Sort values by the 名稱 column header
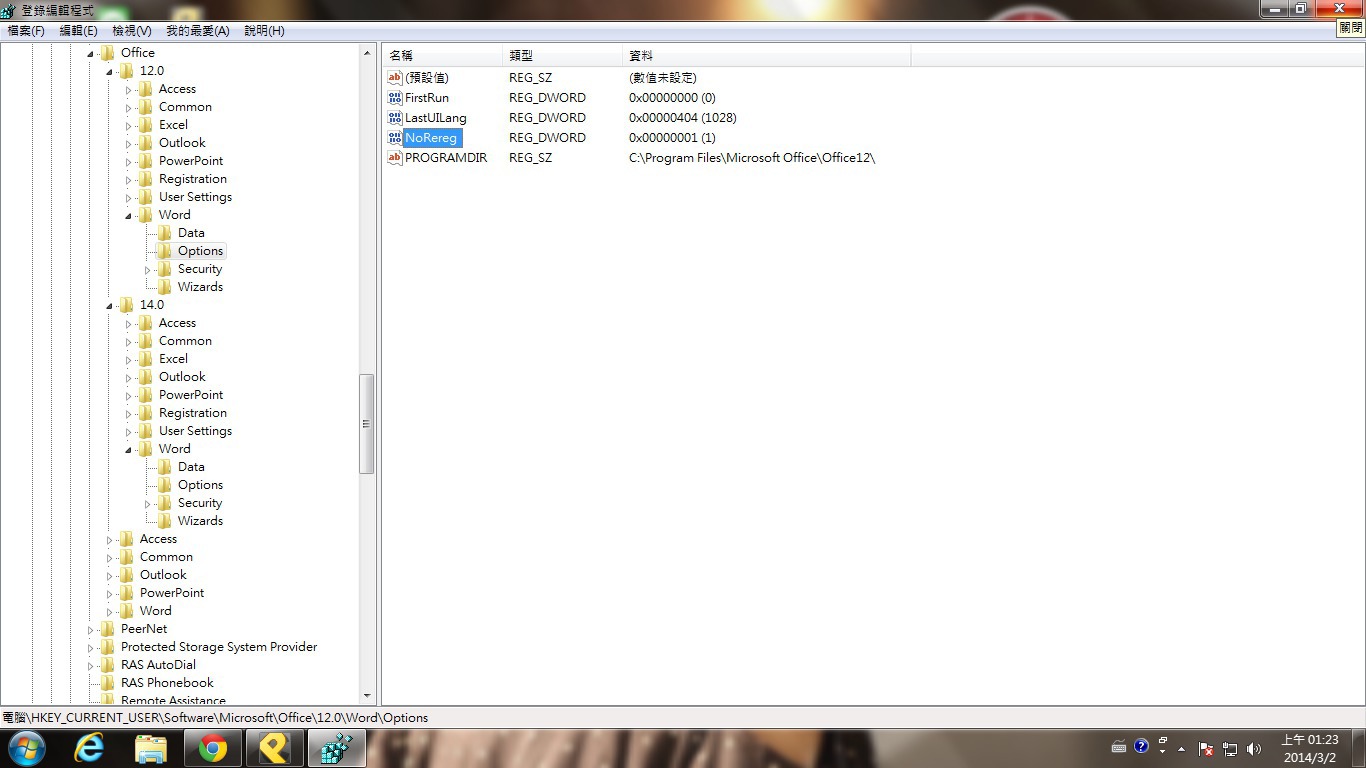Screen dimensions: 1366x768 [442, 56]
